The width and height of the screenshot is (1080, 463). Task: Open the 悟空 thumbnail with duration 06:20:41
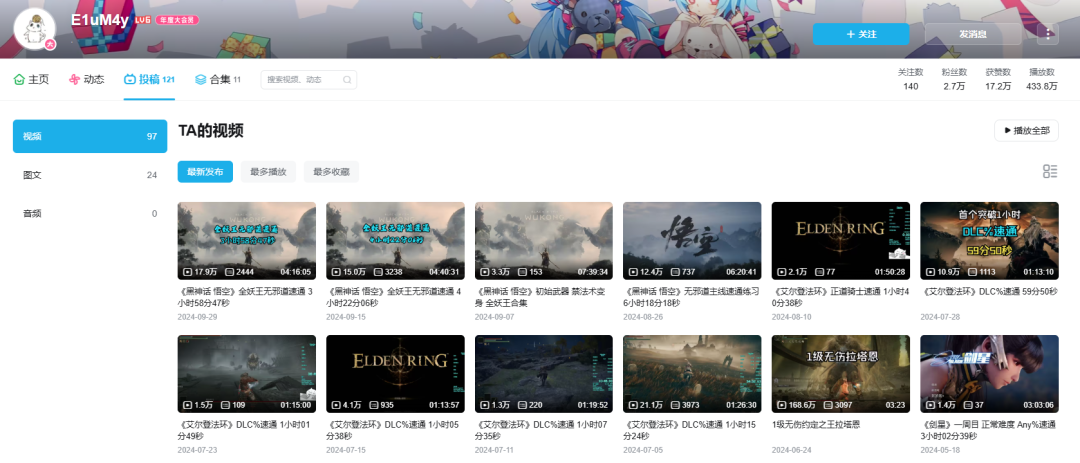[692, 240]
